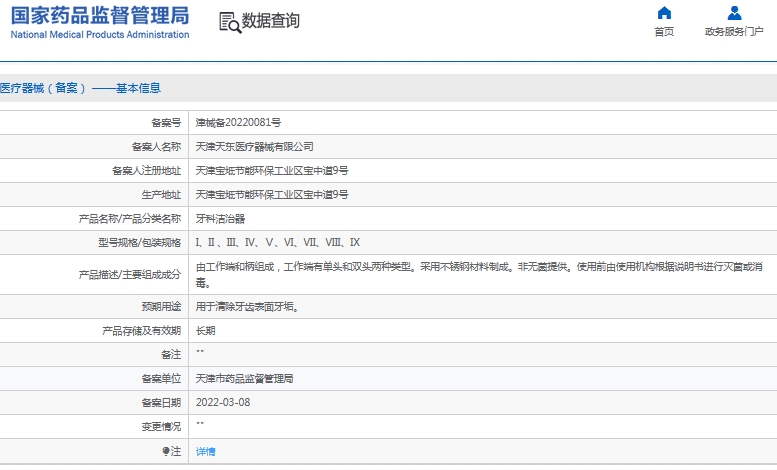Viewport: 777px width, 470px height.
Task: Select the filing number 津械备20220081号
Action: [238, 122]
